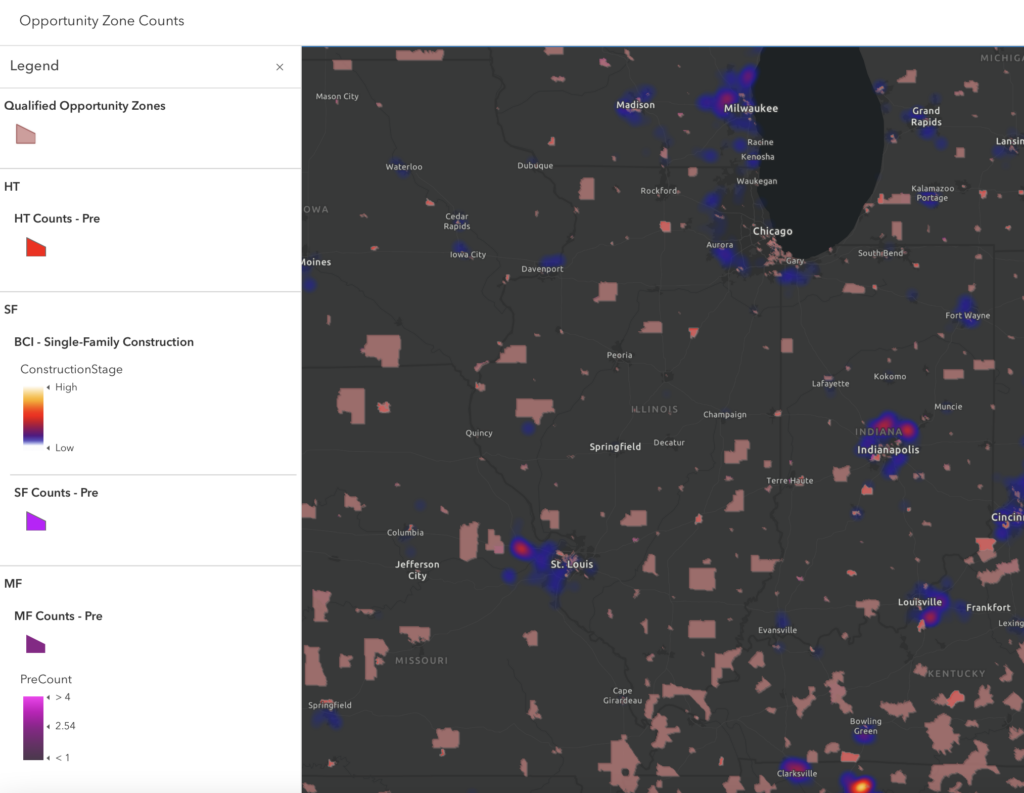Click Chicago on the map
This screenshot has height=793, width=1024.
(x=773, y=231)
